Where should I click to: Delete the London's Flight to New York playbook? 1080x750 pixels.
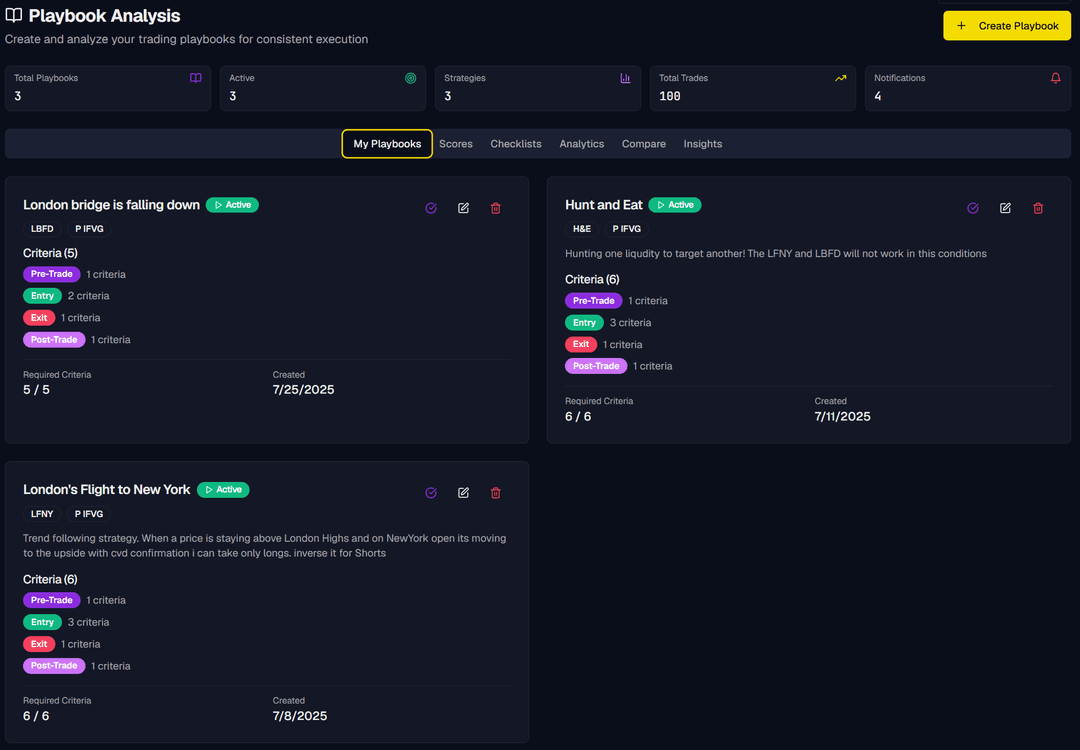[496, 492]
